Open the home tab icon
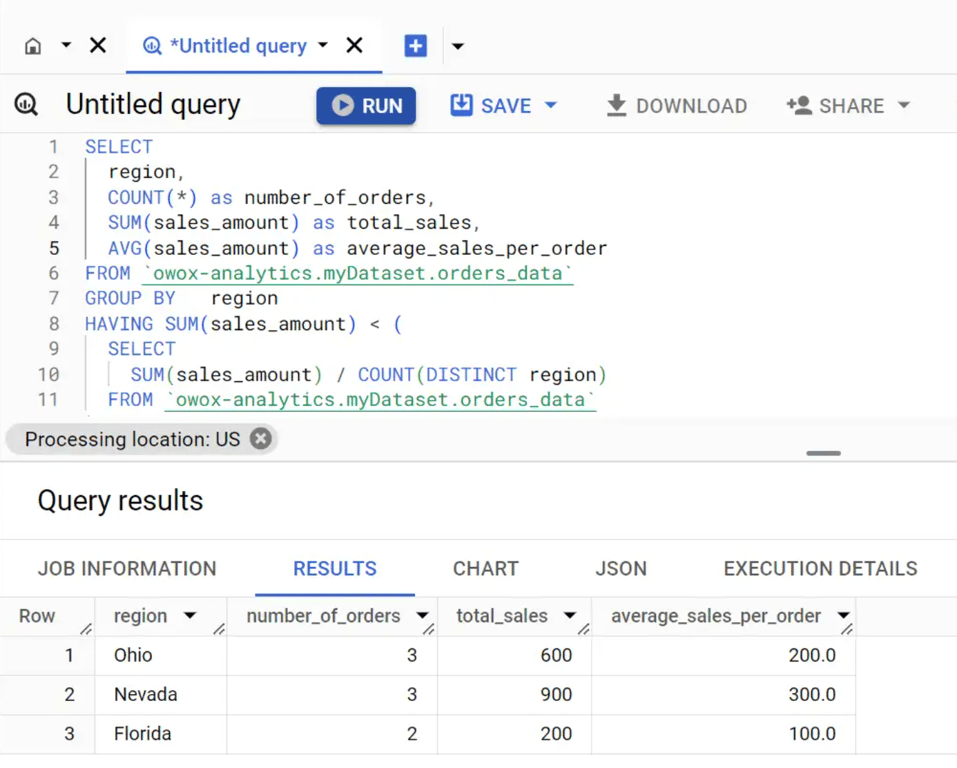 pyautogui.click(x=33, y=46)
